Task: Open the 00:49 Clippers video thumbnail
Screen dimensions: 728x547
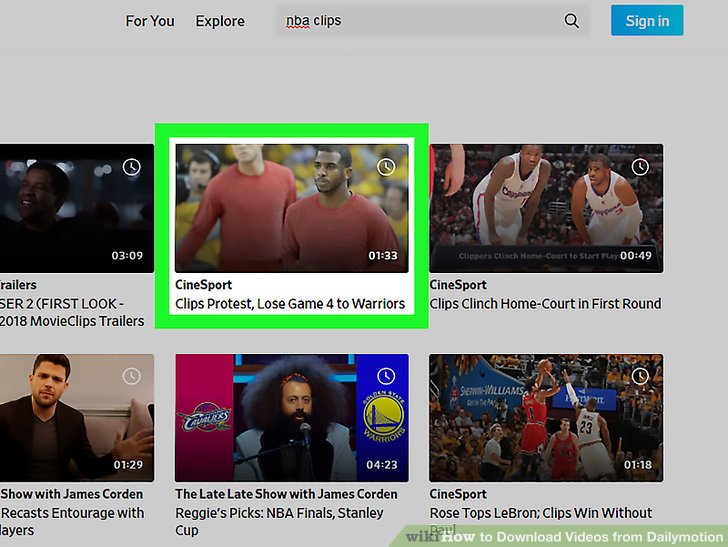Action: (x=546, y=208)
